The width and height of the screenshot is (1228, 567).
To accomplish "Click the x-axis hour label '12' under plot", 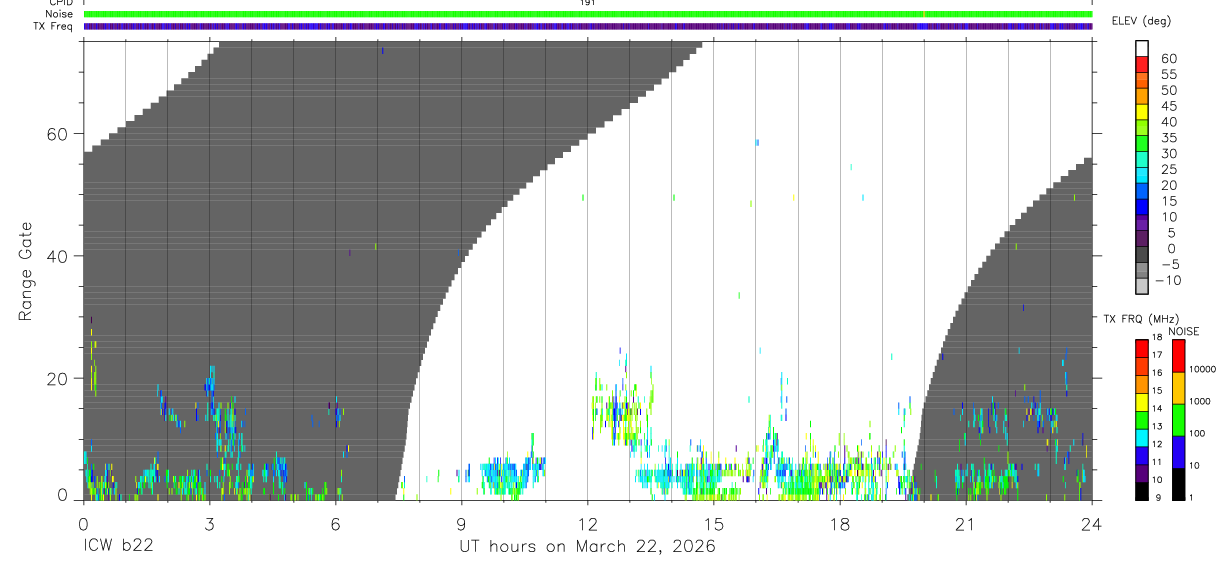I will (x=587, y=522).
